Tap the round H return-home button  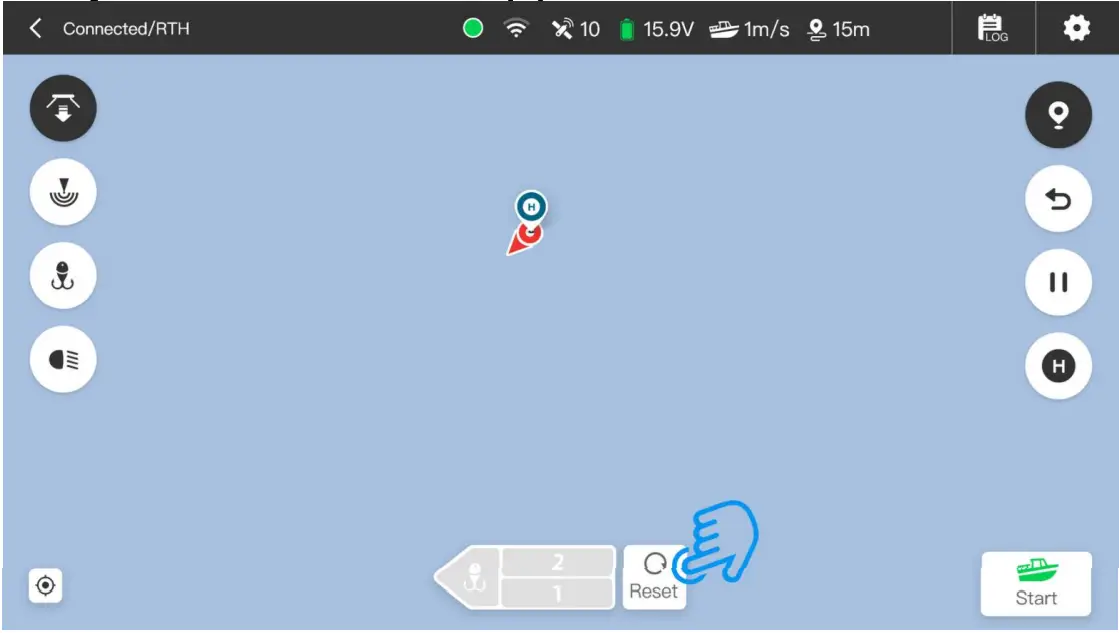tap(1058, 365)
